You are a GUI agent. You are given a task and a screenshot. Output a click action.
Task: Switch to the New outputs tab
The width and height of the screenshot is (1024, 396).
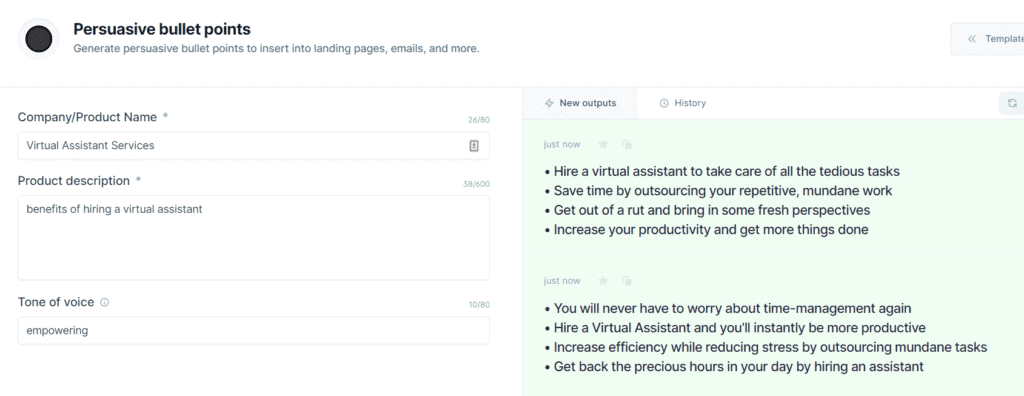580,103
